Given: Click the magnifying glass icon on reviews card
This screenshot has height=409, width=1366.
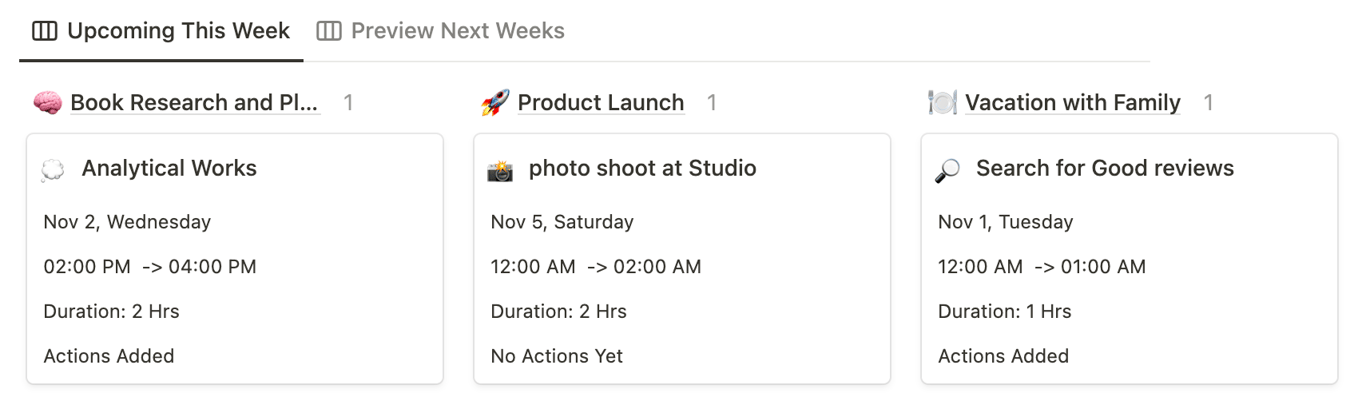Looking at the screenshot, I should tap(947, 170).
